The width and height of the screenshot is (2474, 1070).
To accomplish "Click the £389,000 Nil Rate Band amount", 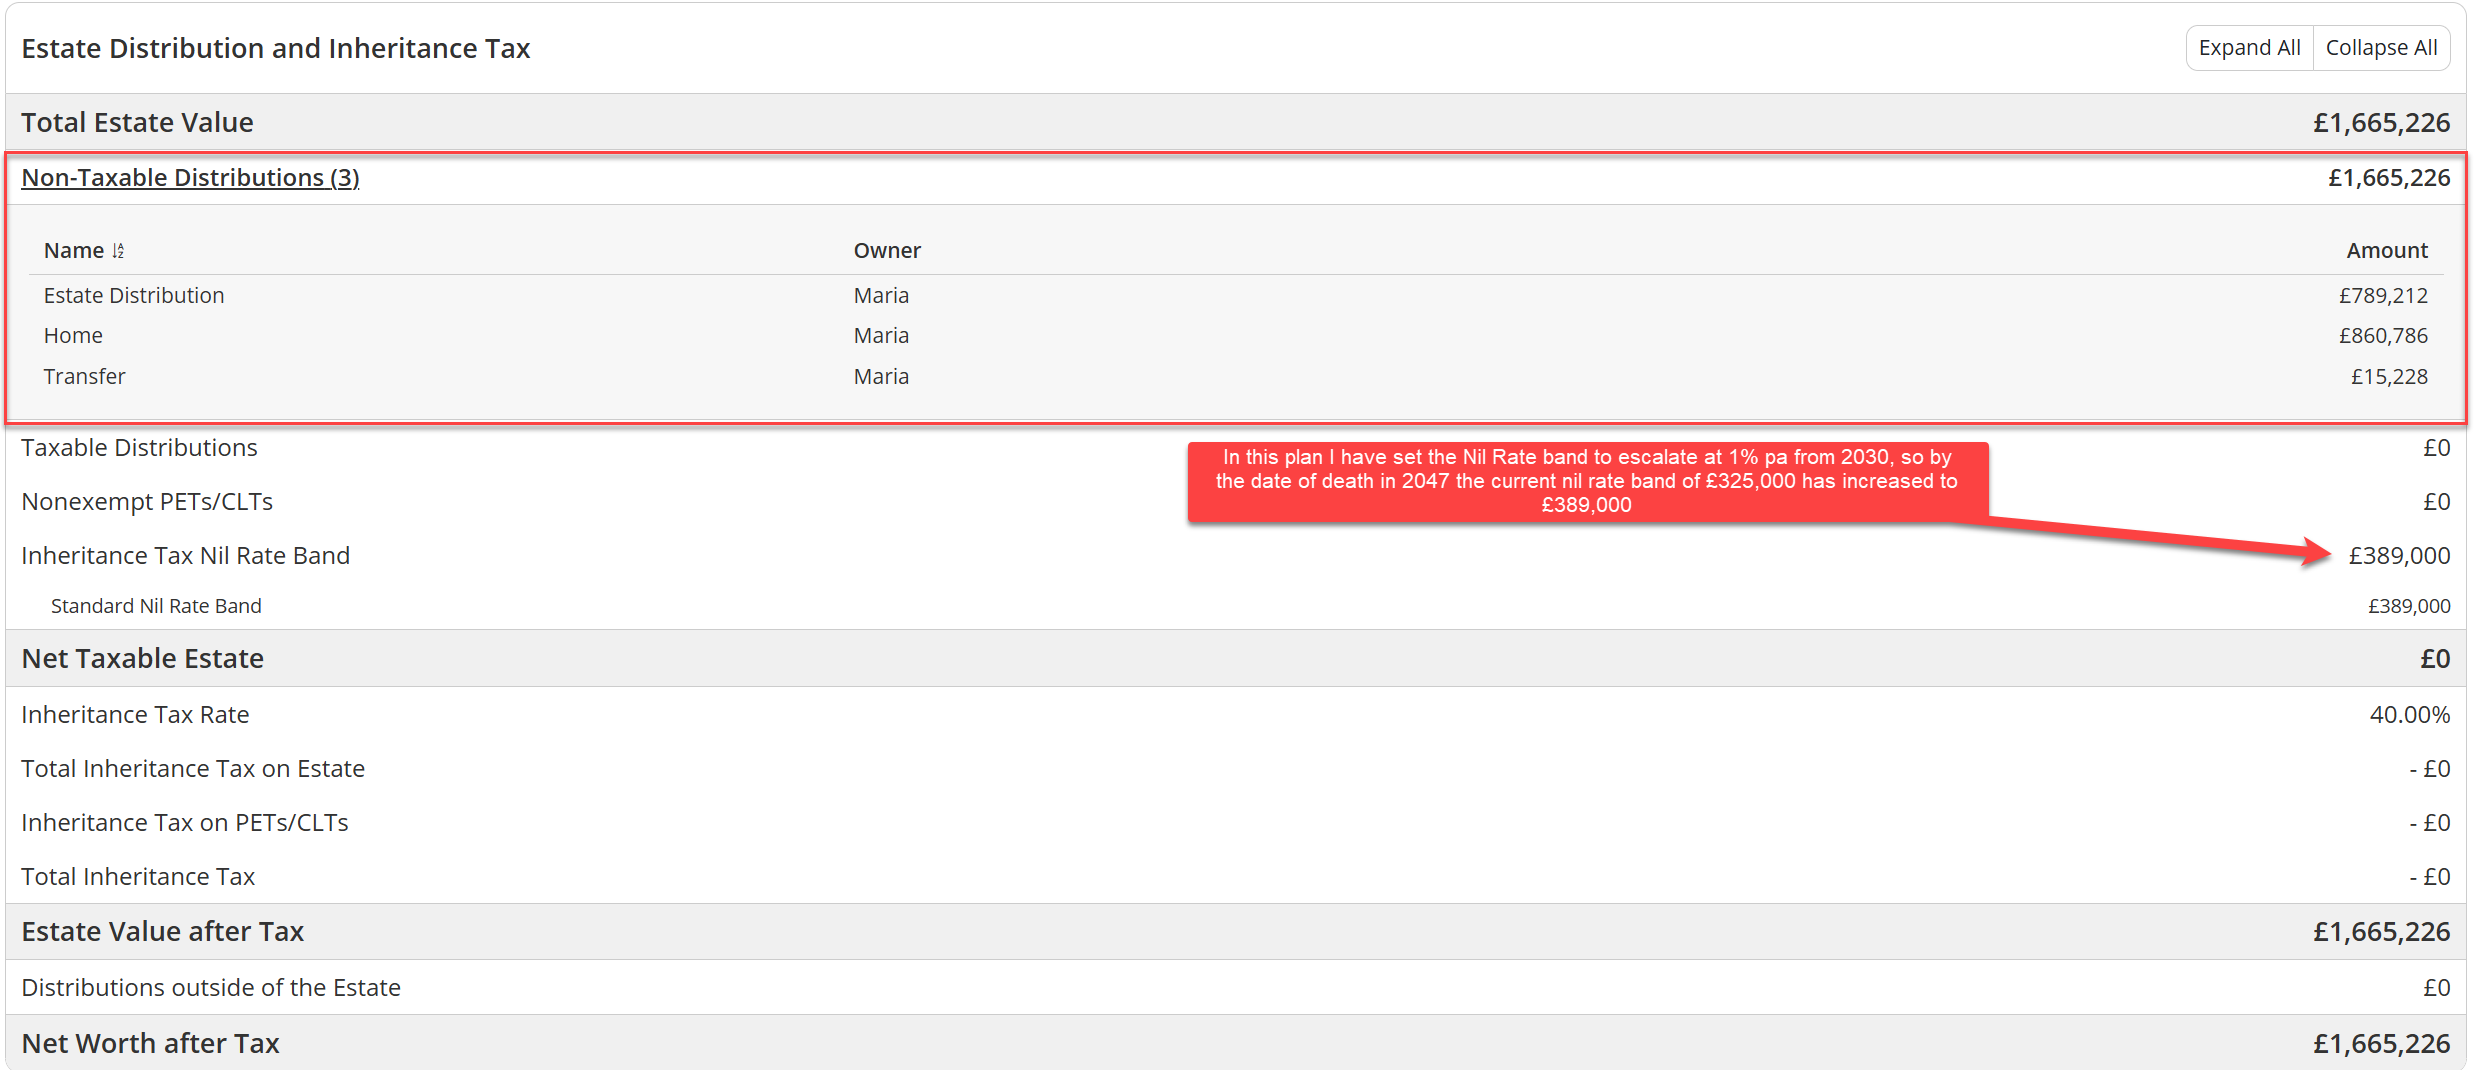I will coord(2398,556).
